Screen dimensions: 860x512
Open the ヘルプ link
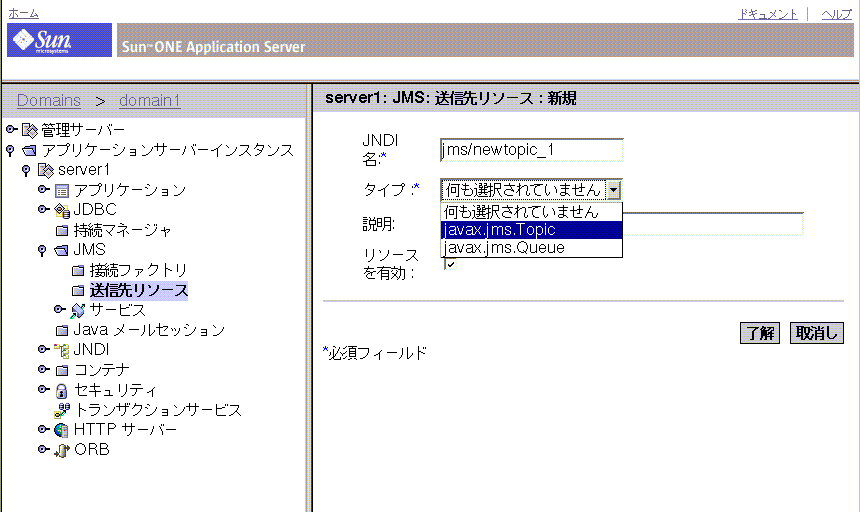[836, 14]
